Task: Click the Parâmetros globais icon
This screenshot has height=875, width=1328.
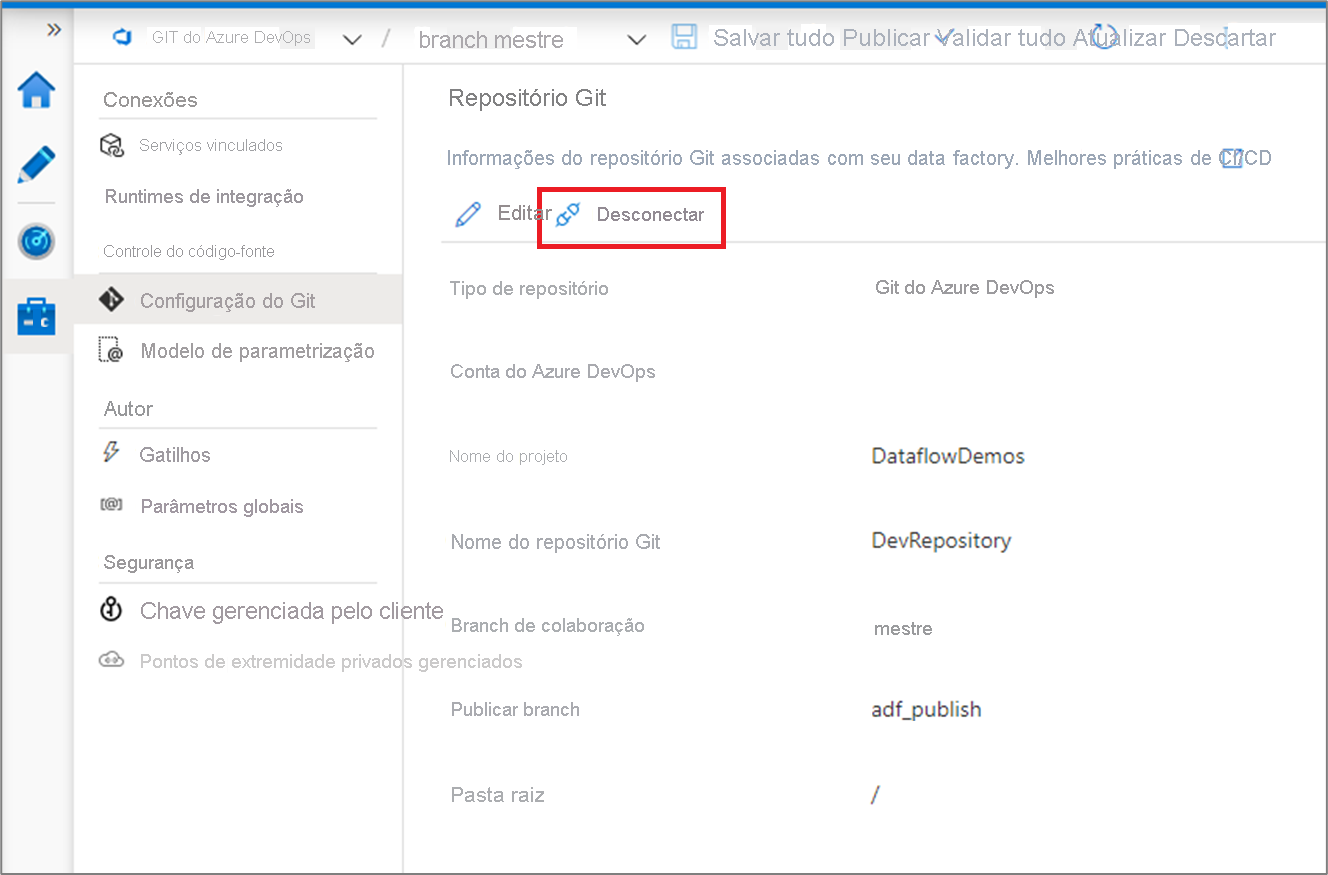Action: coord(111,505)
